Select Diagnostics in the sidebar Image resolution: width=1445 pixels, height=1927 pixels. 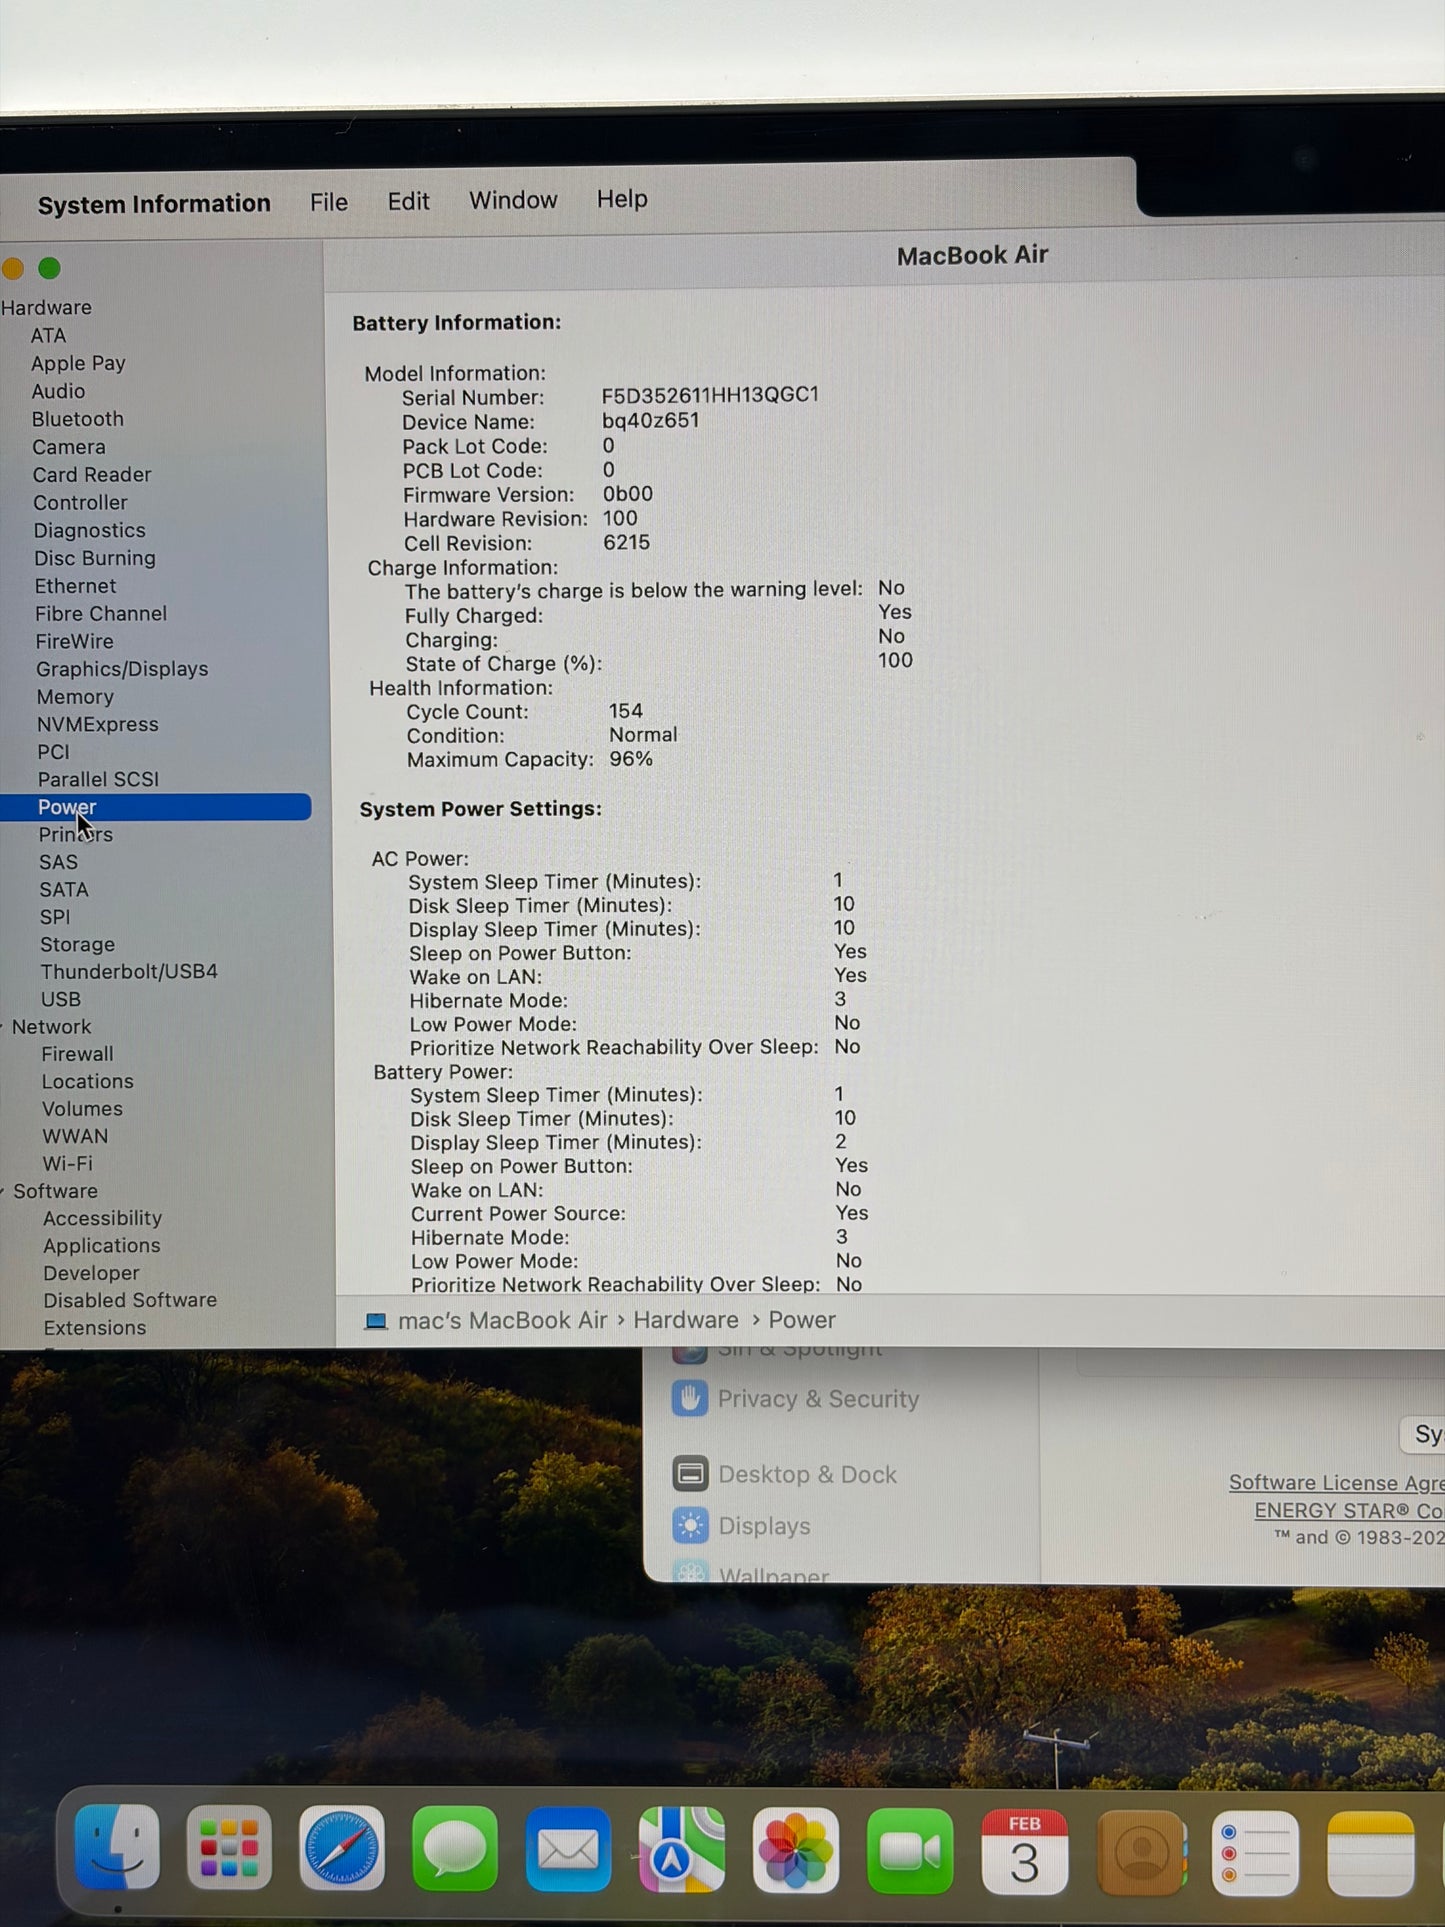click(x=89, y=531)
